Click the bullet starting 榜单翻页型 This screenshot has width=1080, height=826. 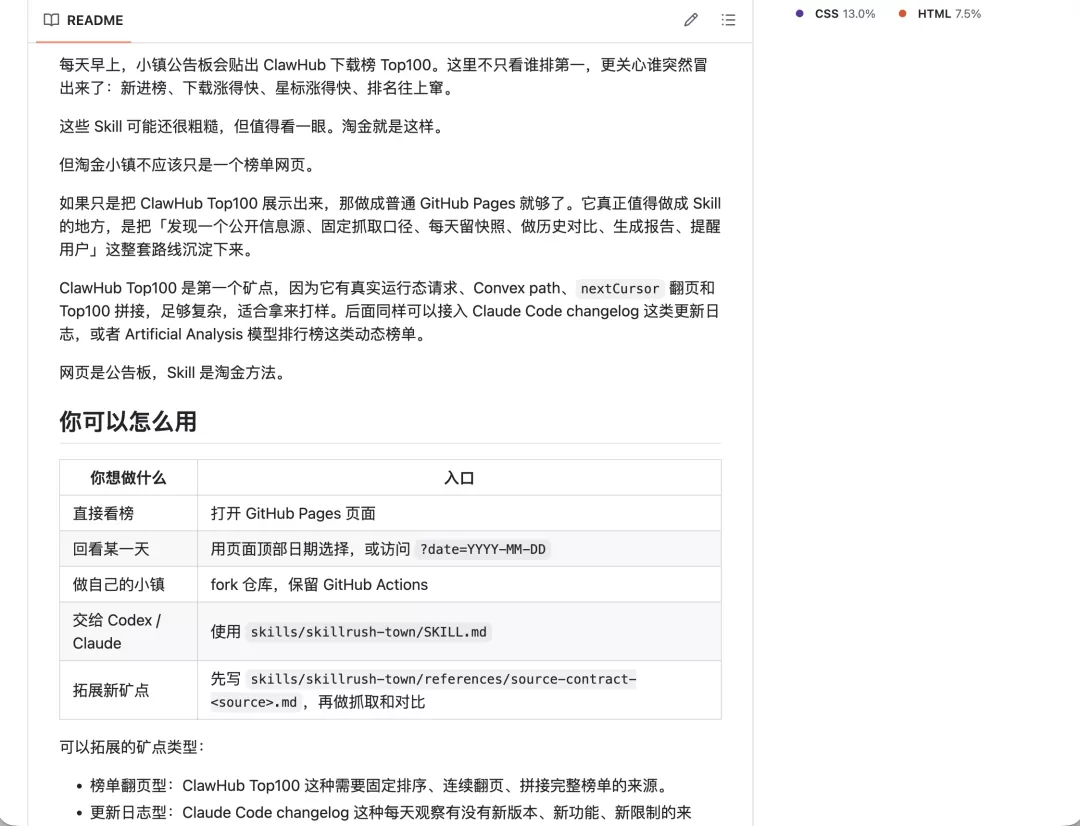[379, 785]
